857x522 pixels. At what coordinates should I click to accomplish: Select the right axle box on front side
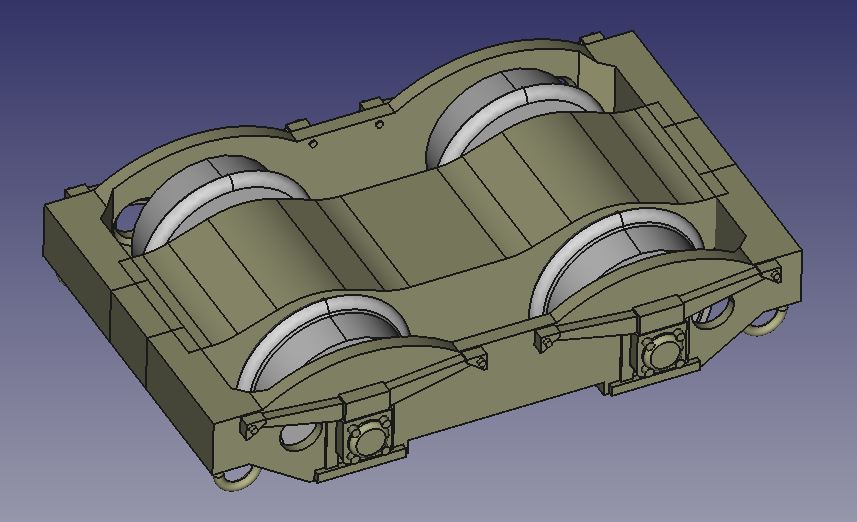[x=660, y=350]
